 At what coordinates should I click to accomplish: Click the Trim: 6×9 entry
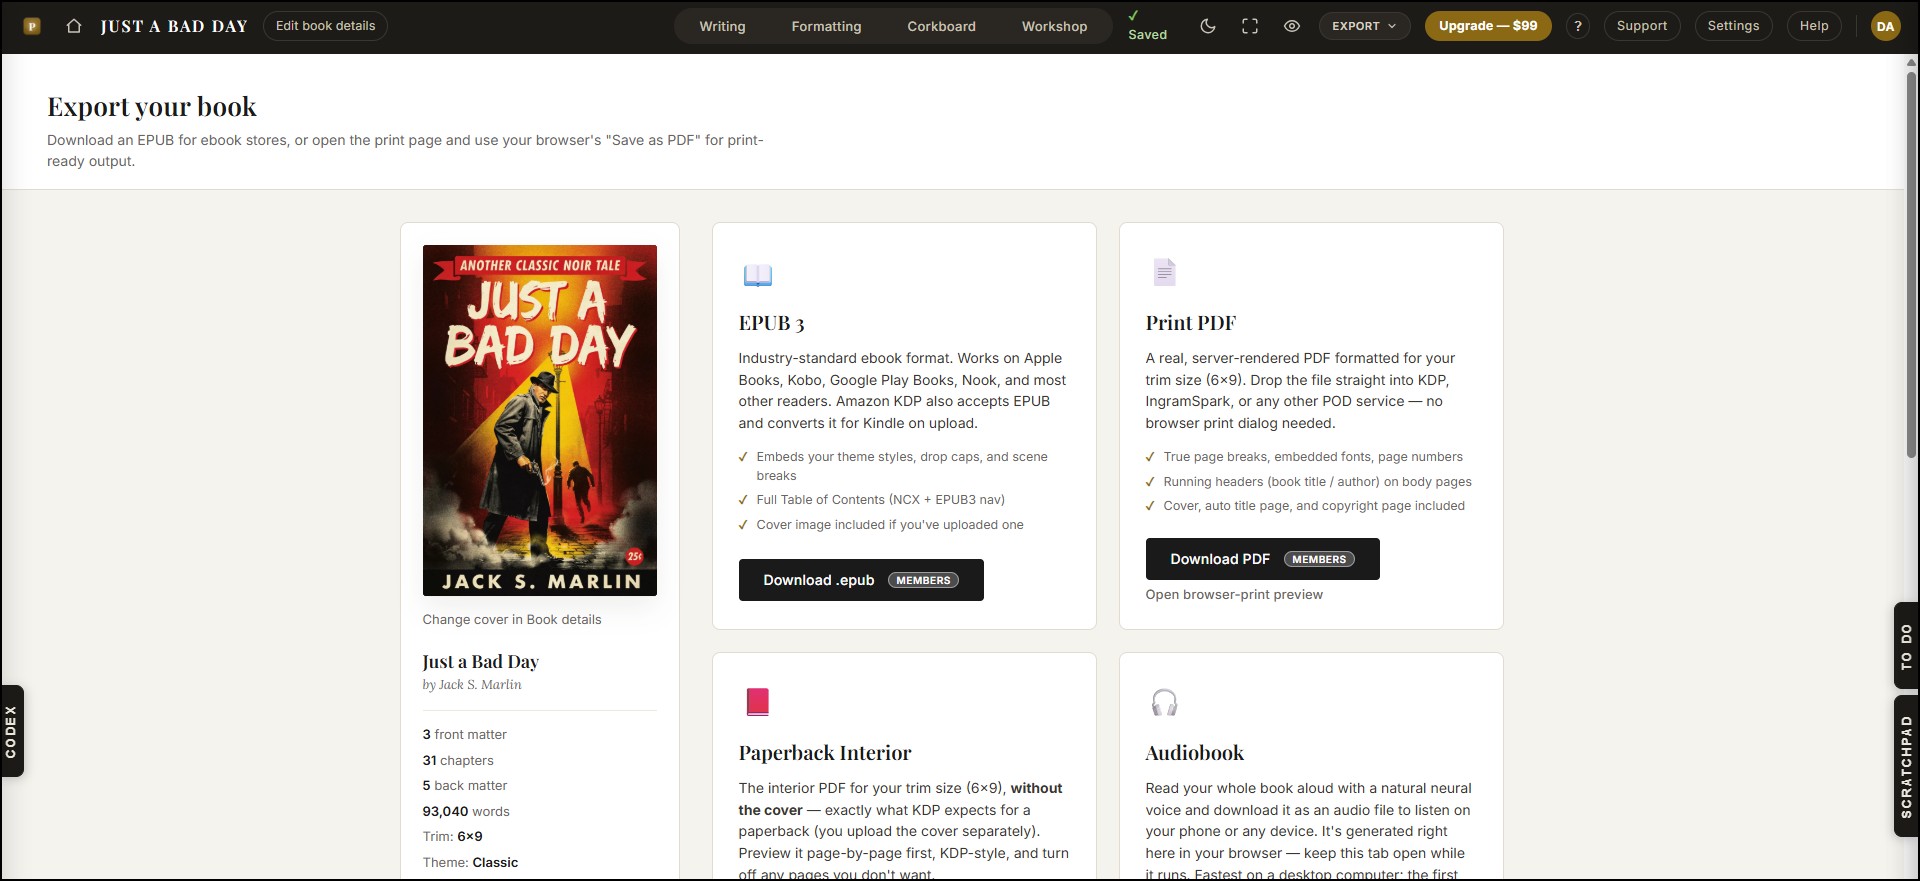coord(452,837)
